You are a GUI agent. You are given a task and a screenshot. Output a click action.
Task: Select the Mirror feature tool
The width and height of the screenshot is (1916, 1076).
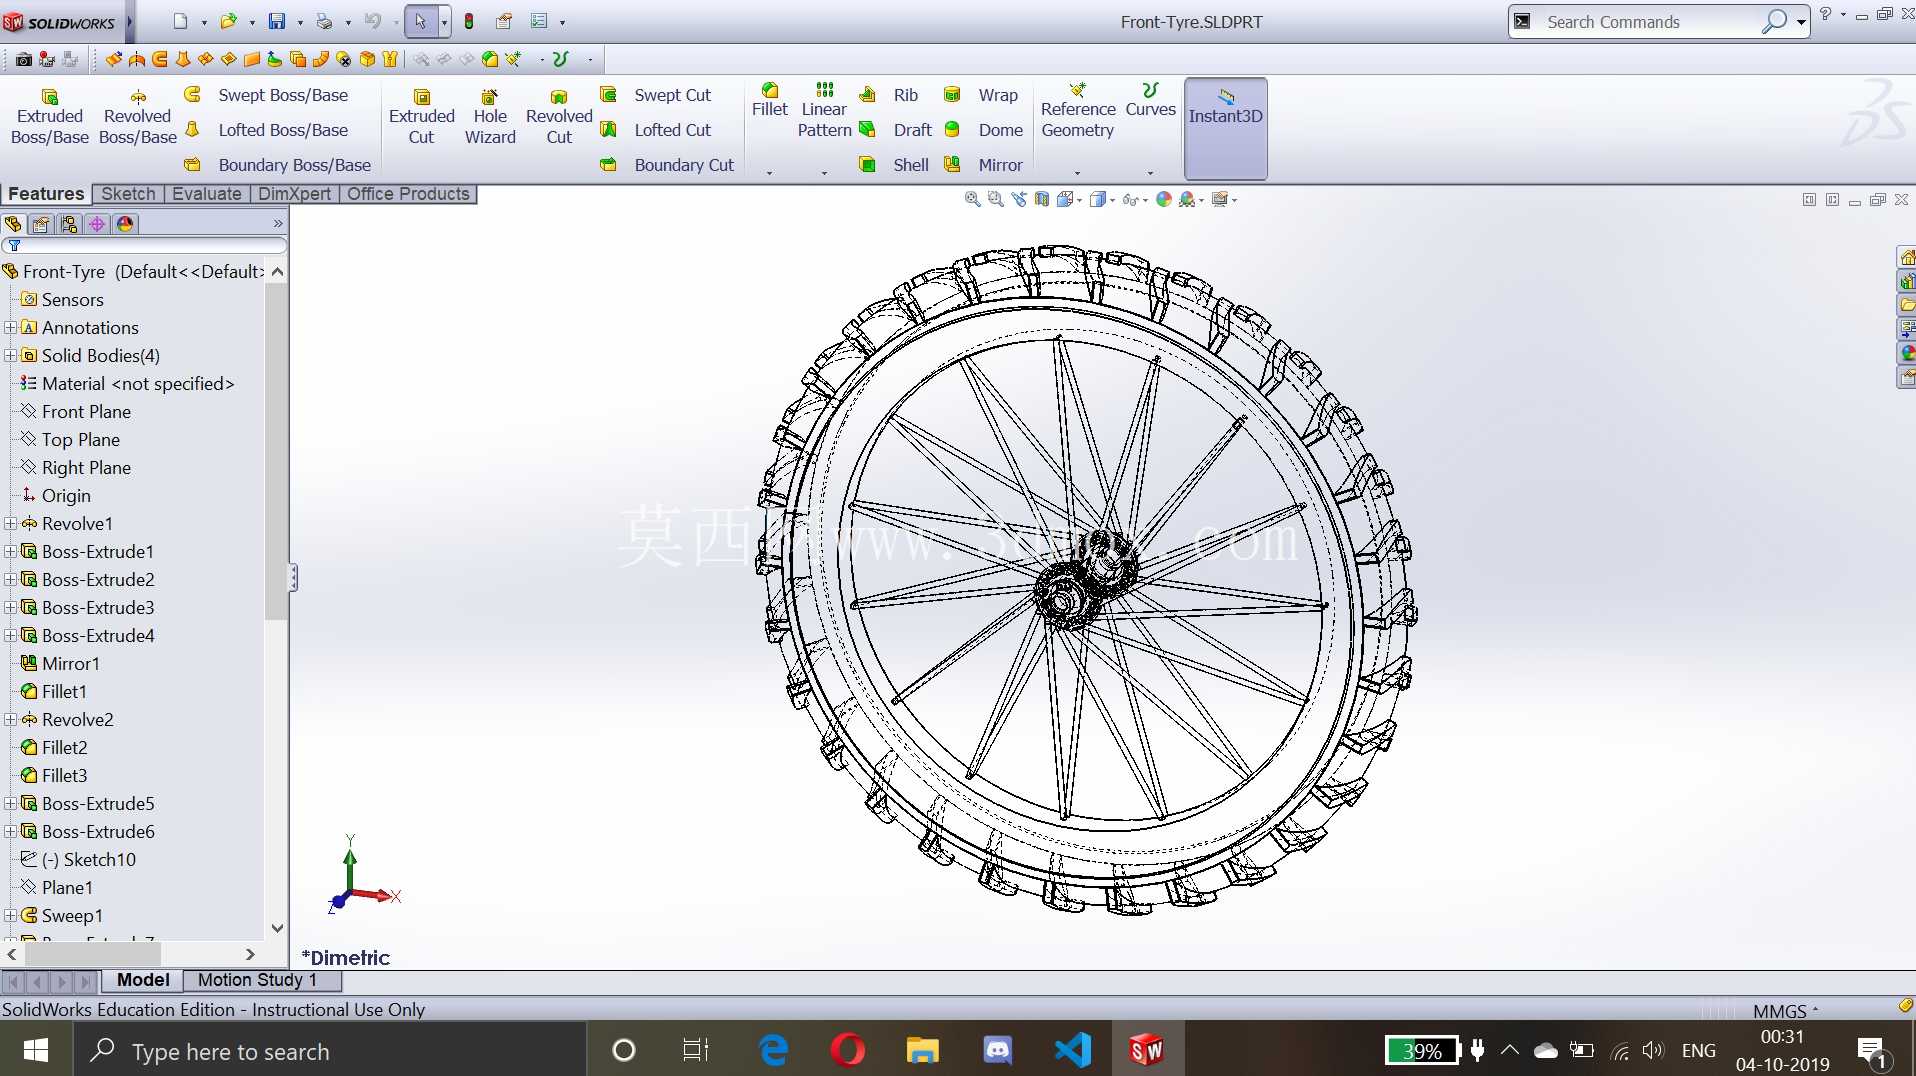pos(984,165)
